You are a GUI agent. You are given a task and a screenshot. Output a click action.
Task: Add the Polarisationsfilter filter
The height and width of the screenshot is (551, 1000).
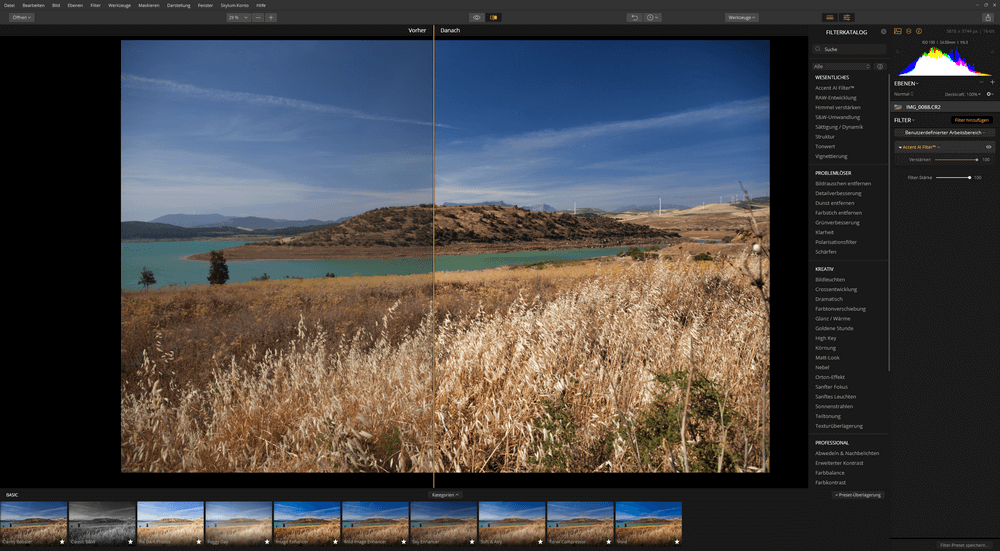(836, 242)
